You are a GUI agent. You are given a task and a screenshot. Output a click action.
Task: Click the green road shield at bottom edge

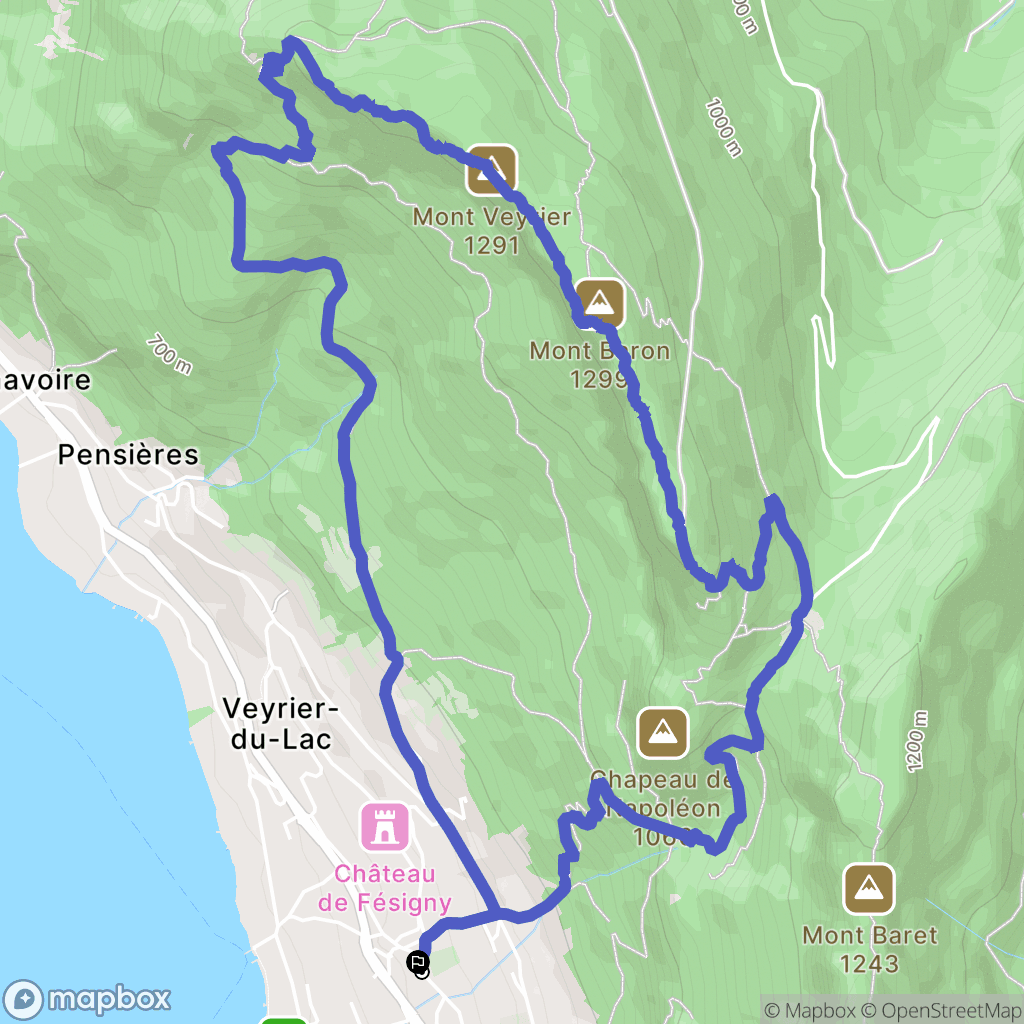tap(283, 1019)
